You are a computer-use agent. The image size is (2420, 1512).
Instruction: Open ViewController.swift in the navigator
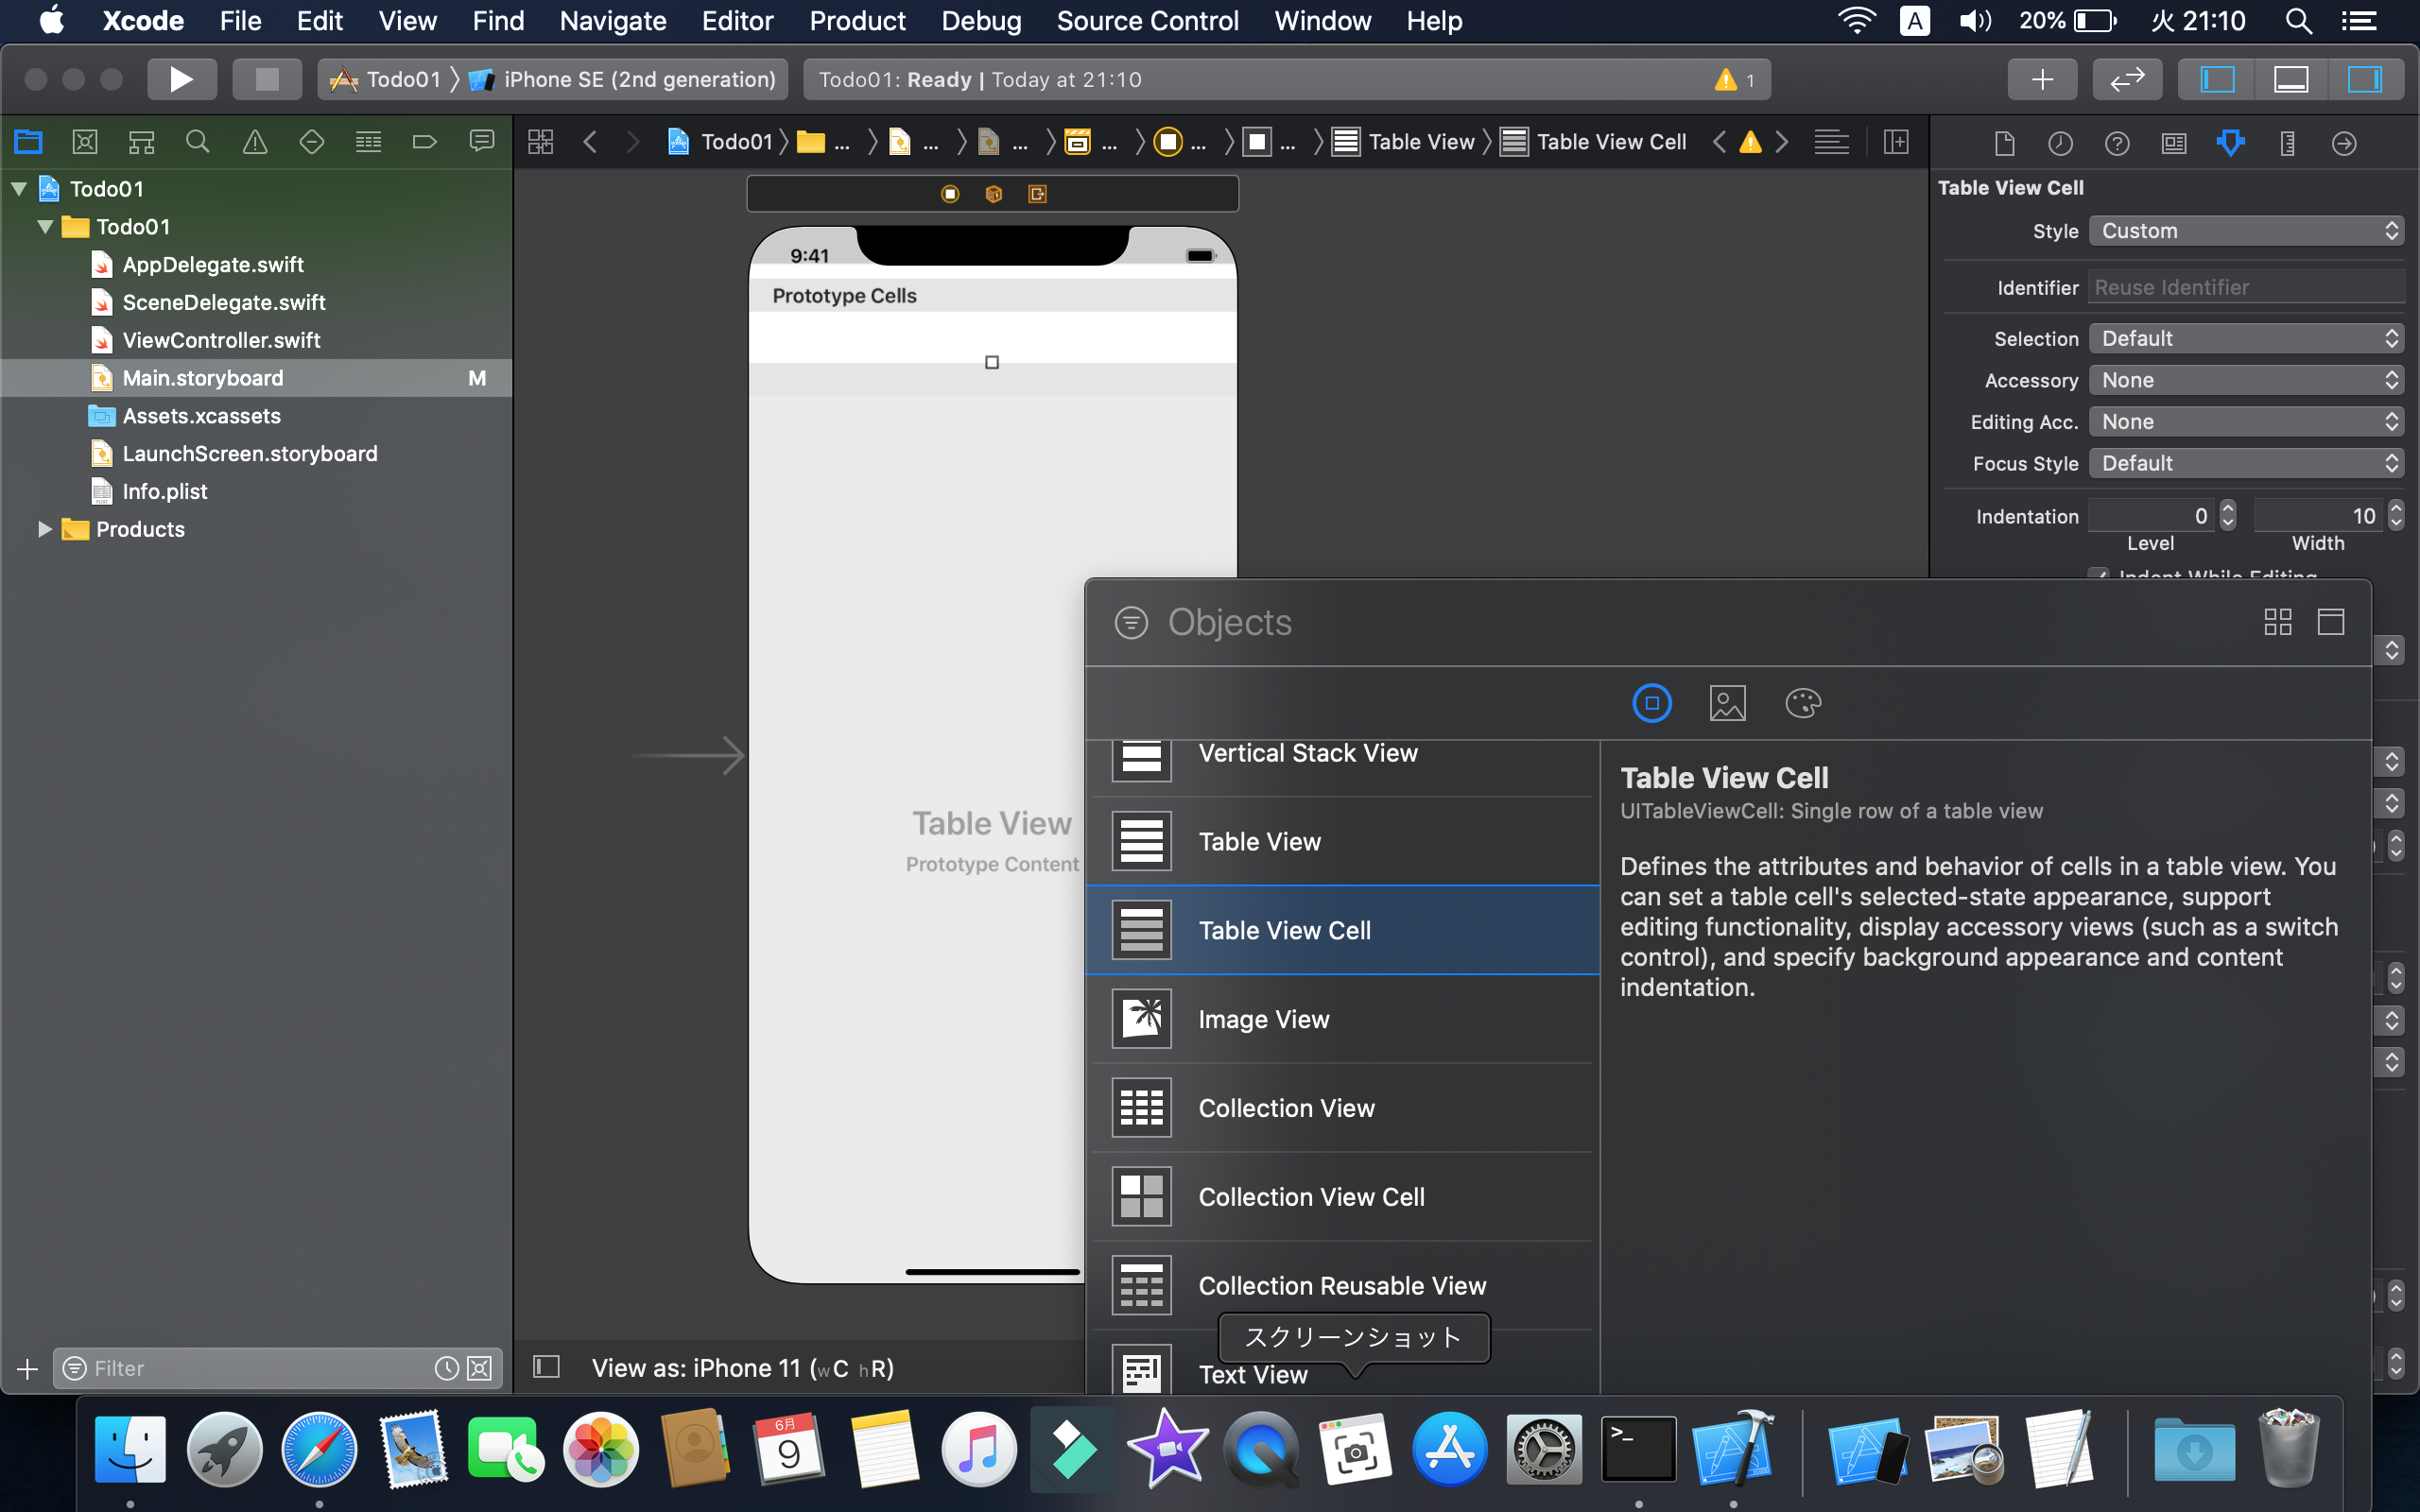pos(221,340)
